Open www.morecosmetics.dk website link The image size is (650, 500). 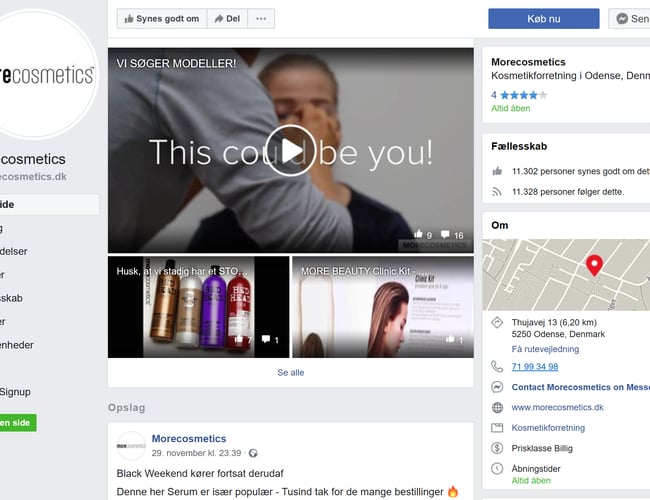[x=557, y=407]
